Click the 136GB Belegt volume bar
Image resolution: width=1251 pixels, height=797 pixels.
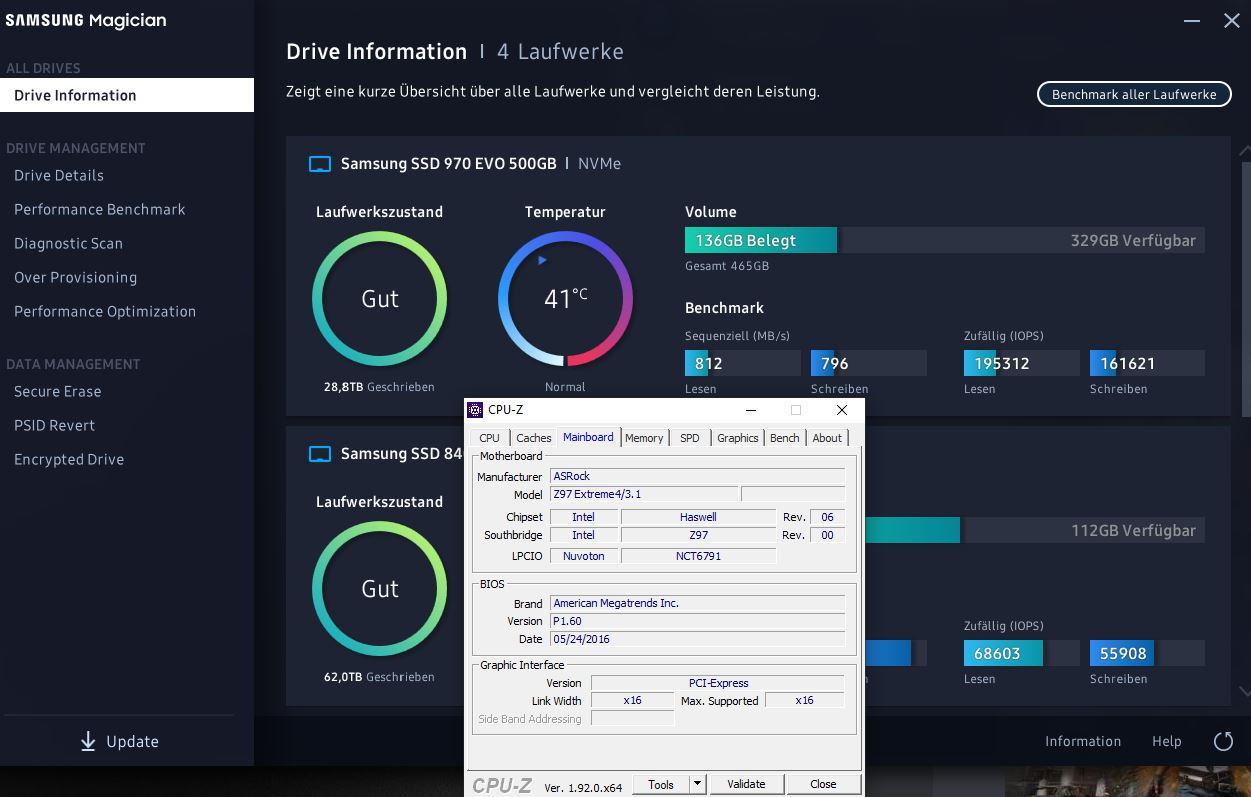(761, 240)
